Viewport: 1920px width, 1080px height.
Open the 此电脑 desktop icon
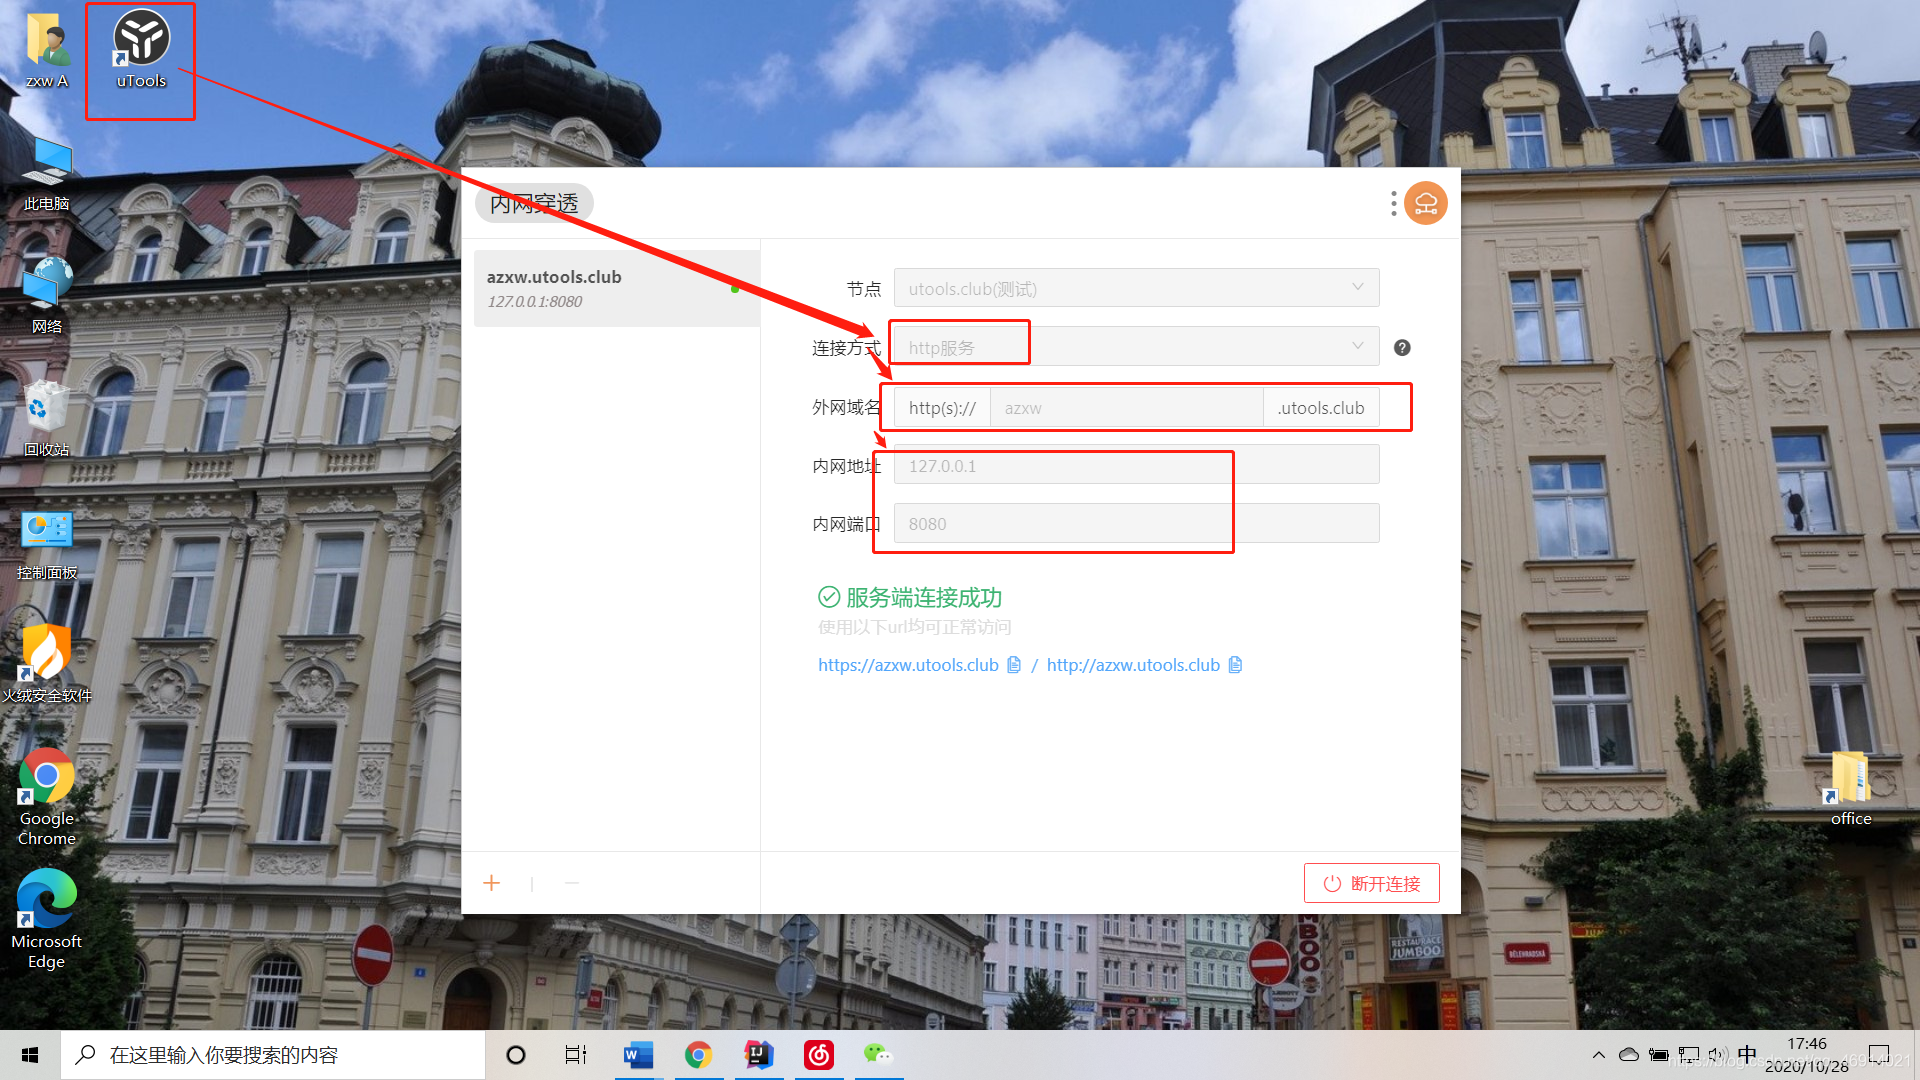(x=47, y=173)
